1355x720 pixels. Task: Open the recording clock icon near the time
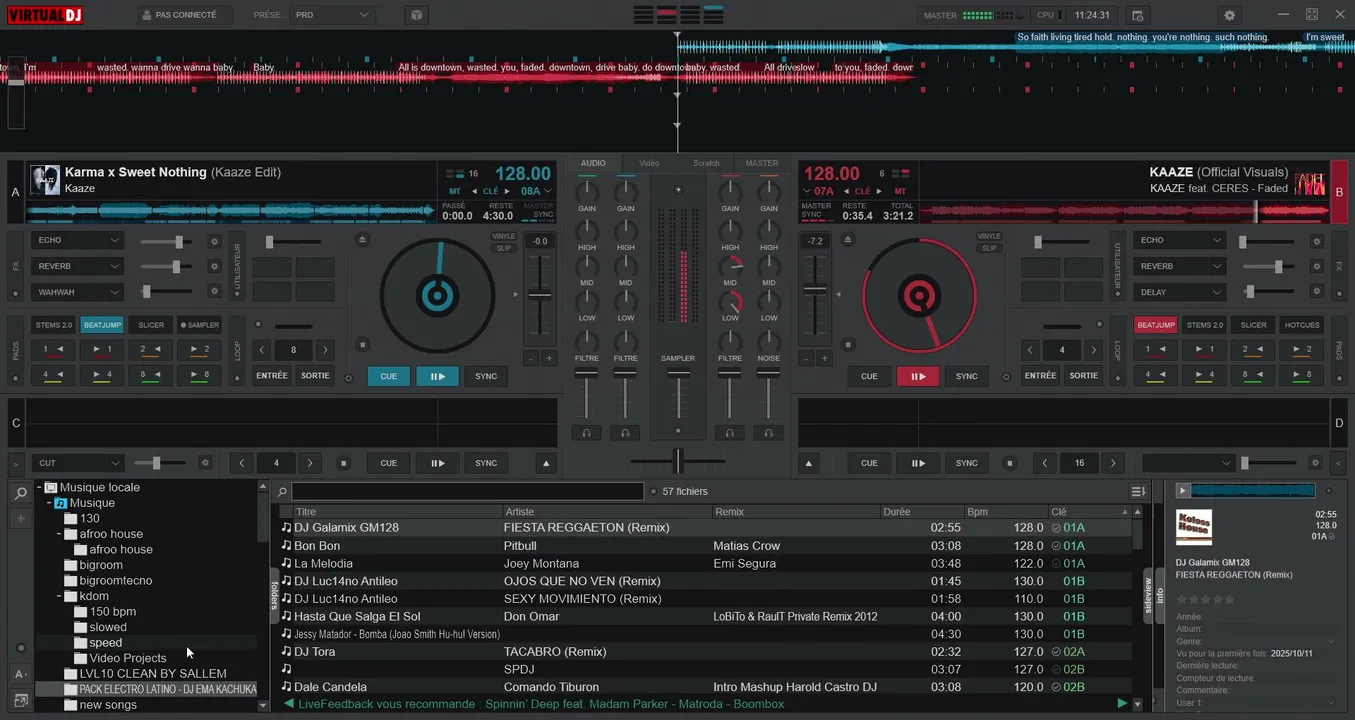pyautogui.click(x=1137, y=15)
